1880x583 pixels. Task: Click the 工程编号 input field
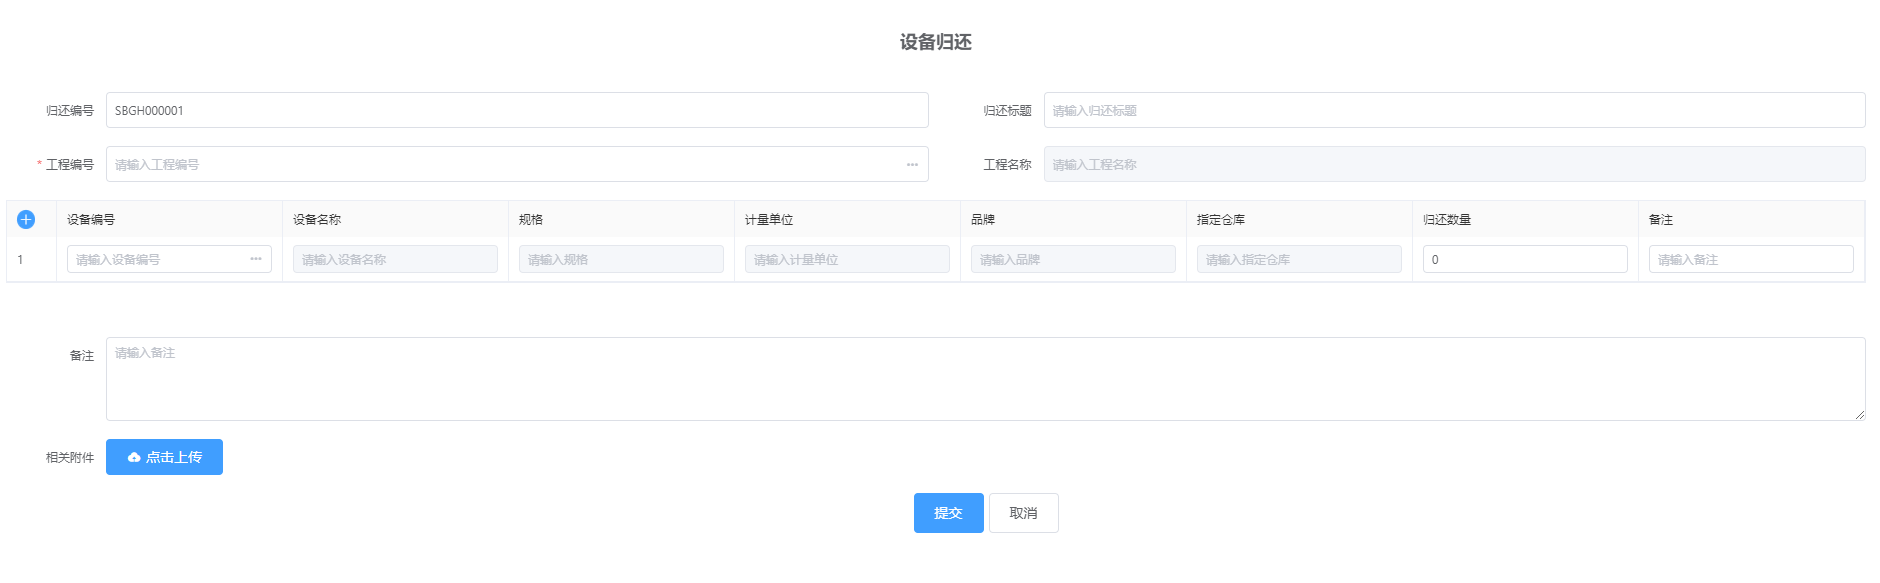tap(500, 165)
